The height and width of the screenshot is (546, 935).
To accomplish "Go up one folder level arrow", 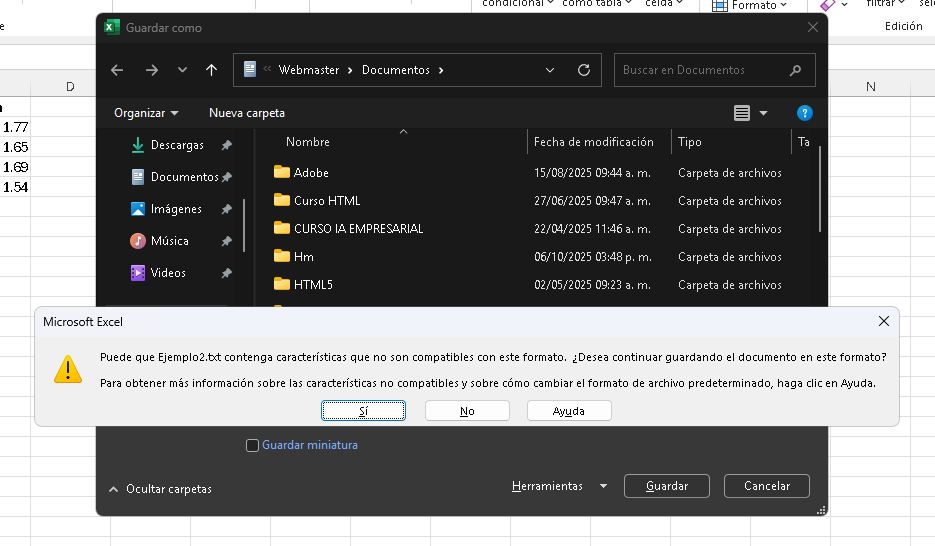I will pyautogui.click(x=211, y=70).
